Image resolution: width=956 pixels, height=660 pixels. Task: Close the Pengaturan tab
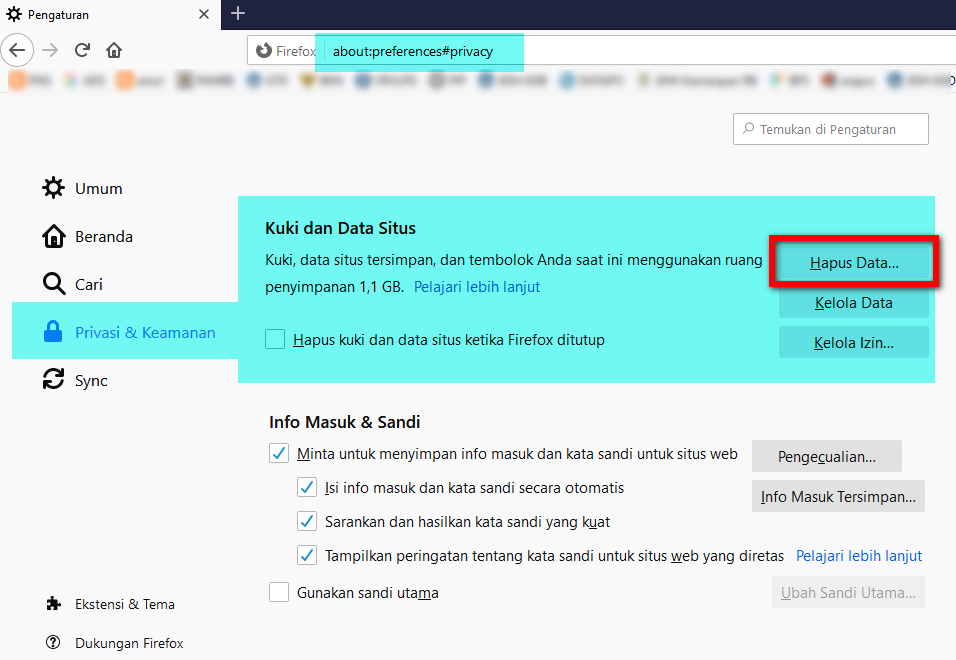204,14
